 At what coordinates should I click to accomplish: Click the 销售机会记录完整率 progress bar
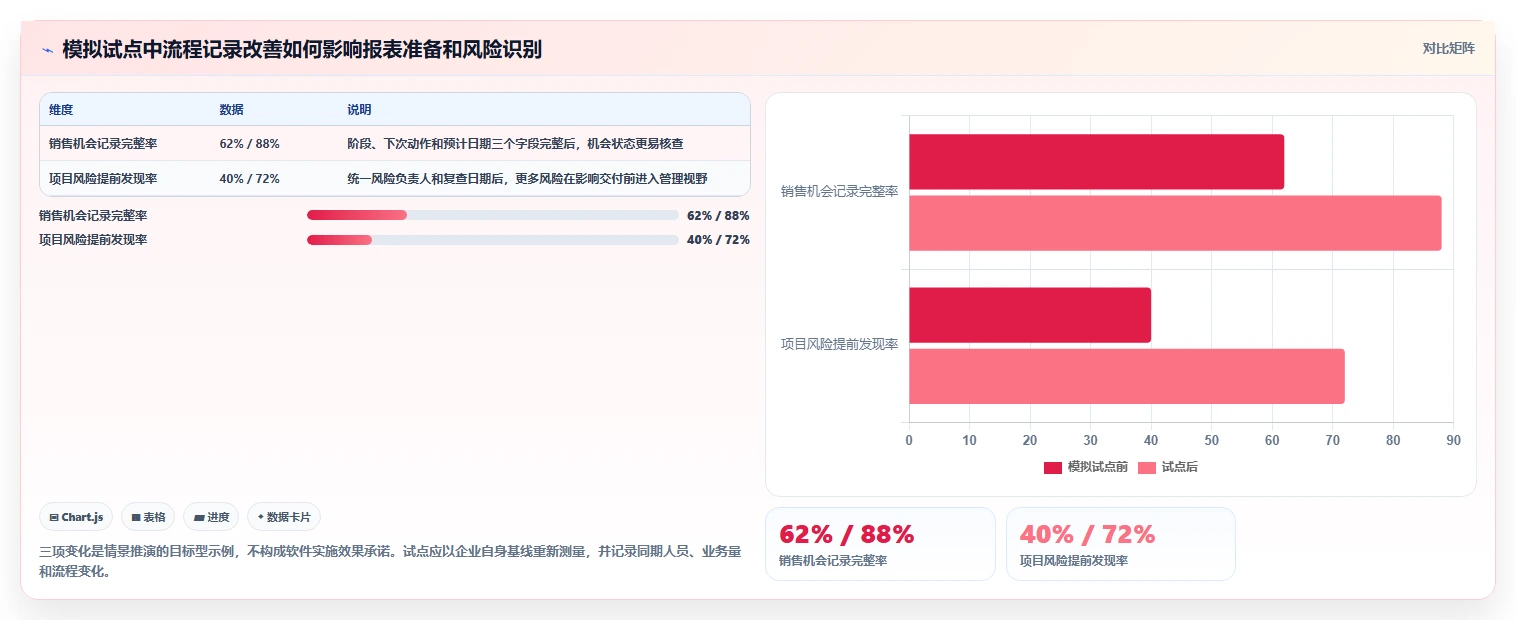click(x=492, y=215)
